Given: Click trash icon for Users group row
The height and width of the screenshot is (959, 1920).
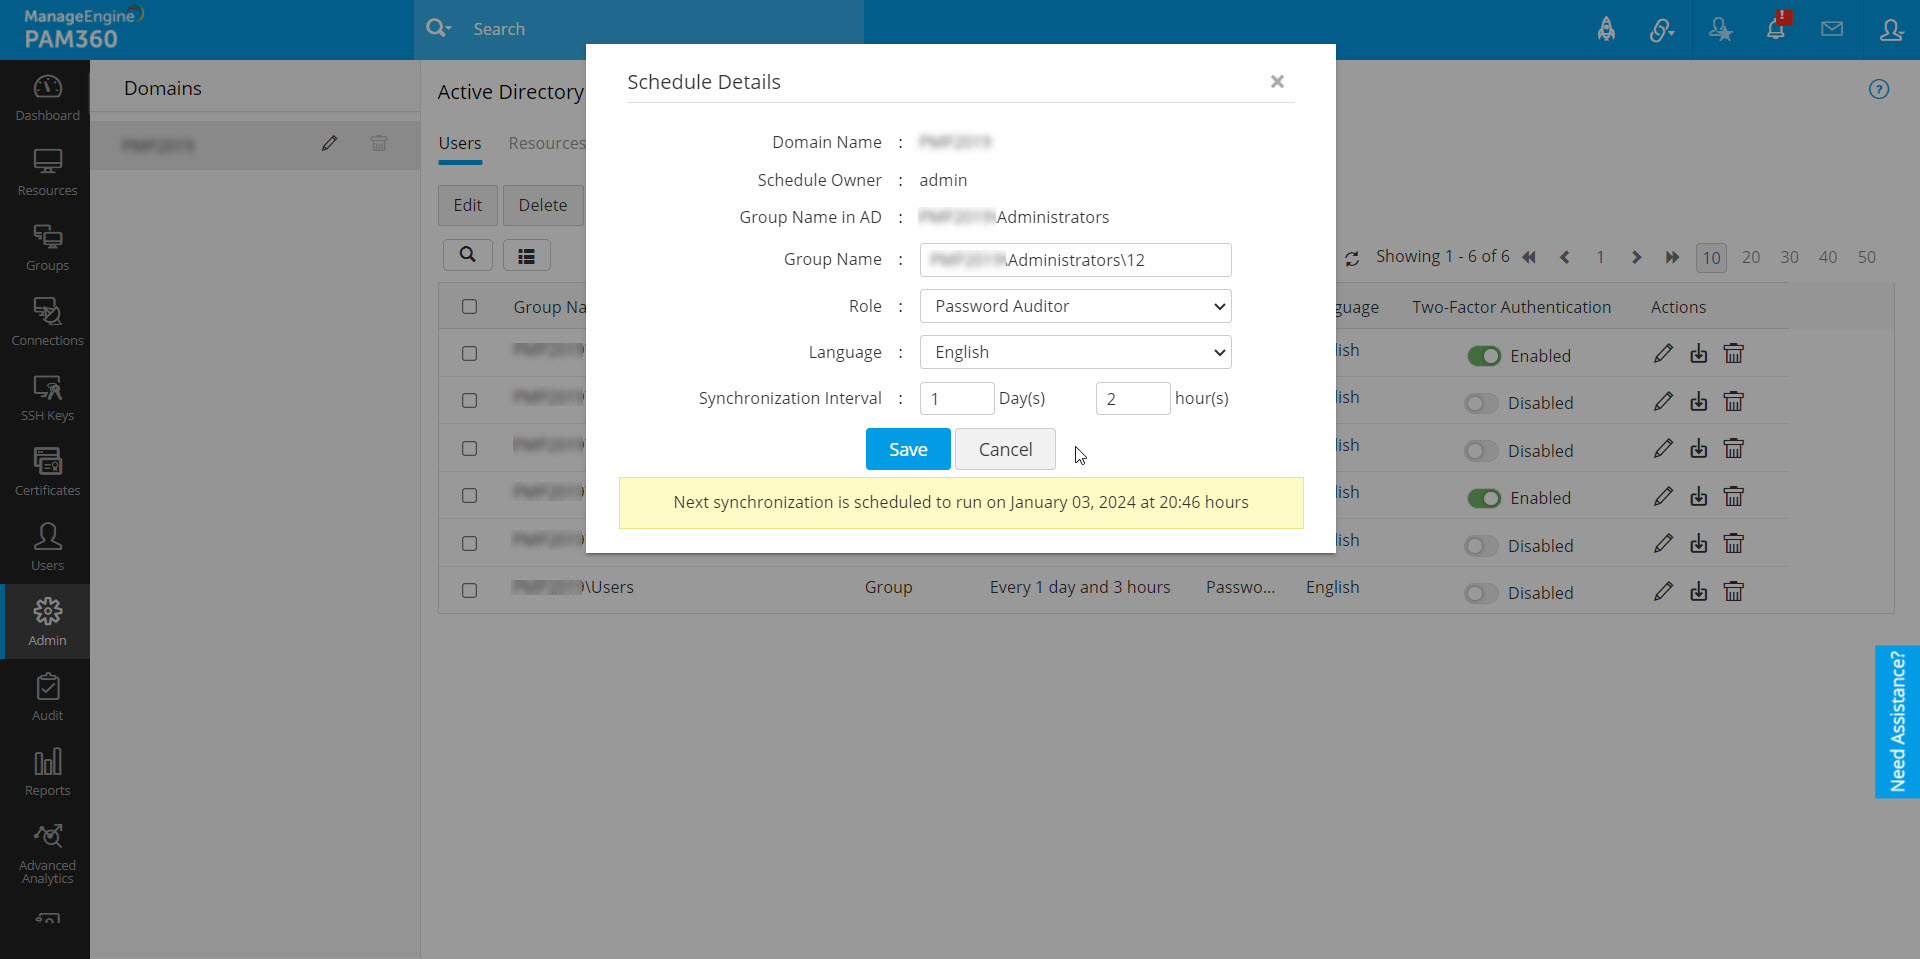Looking at the screenshot, I should 1734,592.
